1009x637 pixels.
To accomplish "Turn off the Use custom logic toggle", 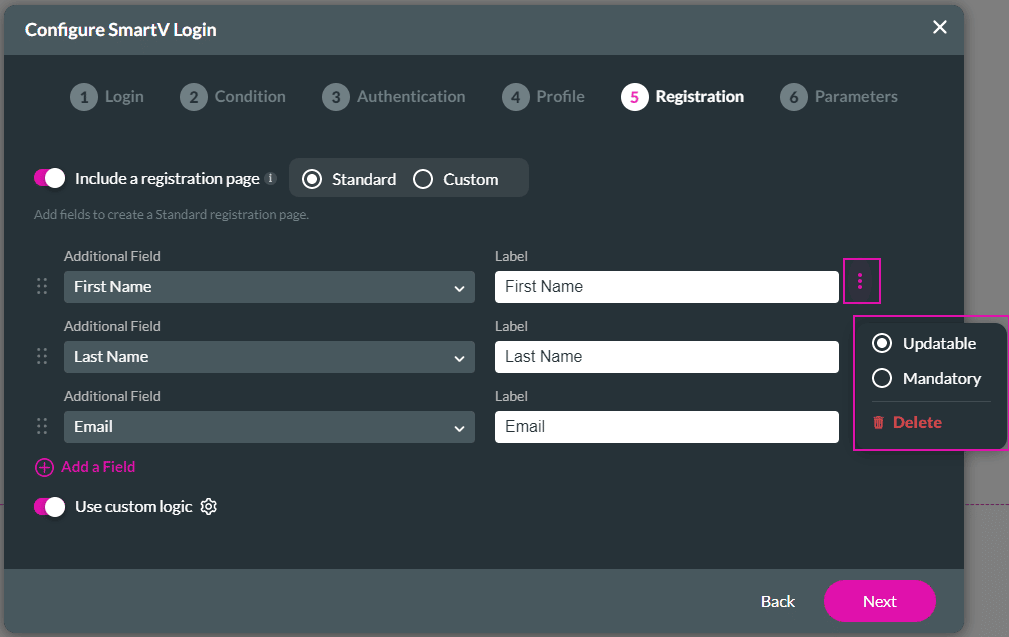I will [x=49, y=506].
